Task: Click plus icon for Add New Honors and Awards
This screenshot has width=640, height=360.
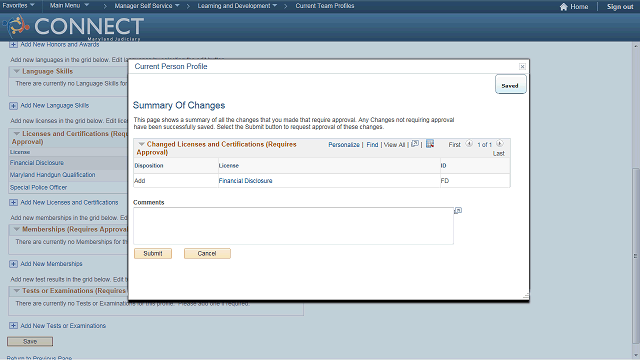Action: 13,44
